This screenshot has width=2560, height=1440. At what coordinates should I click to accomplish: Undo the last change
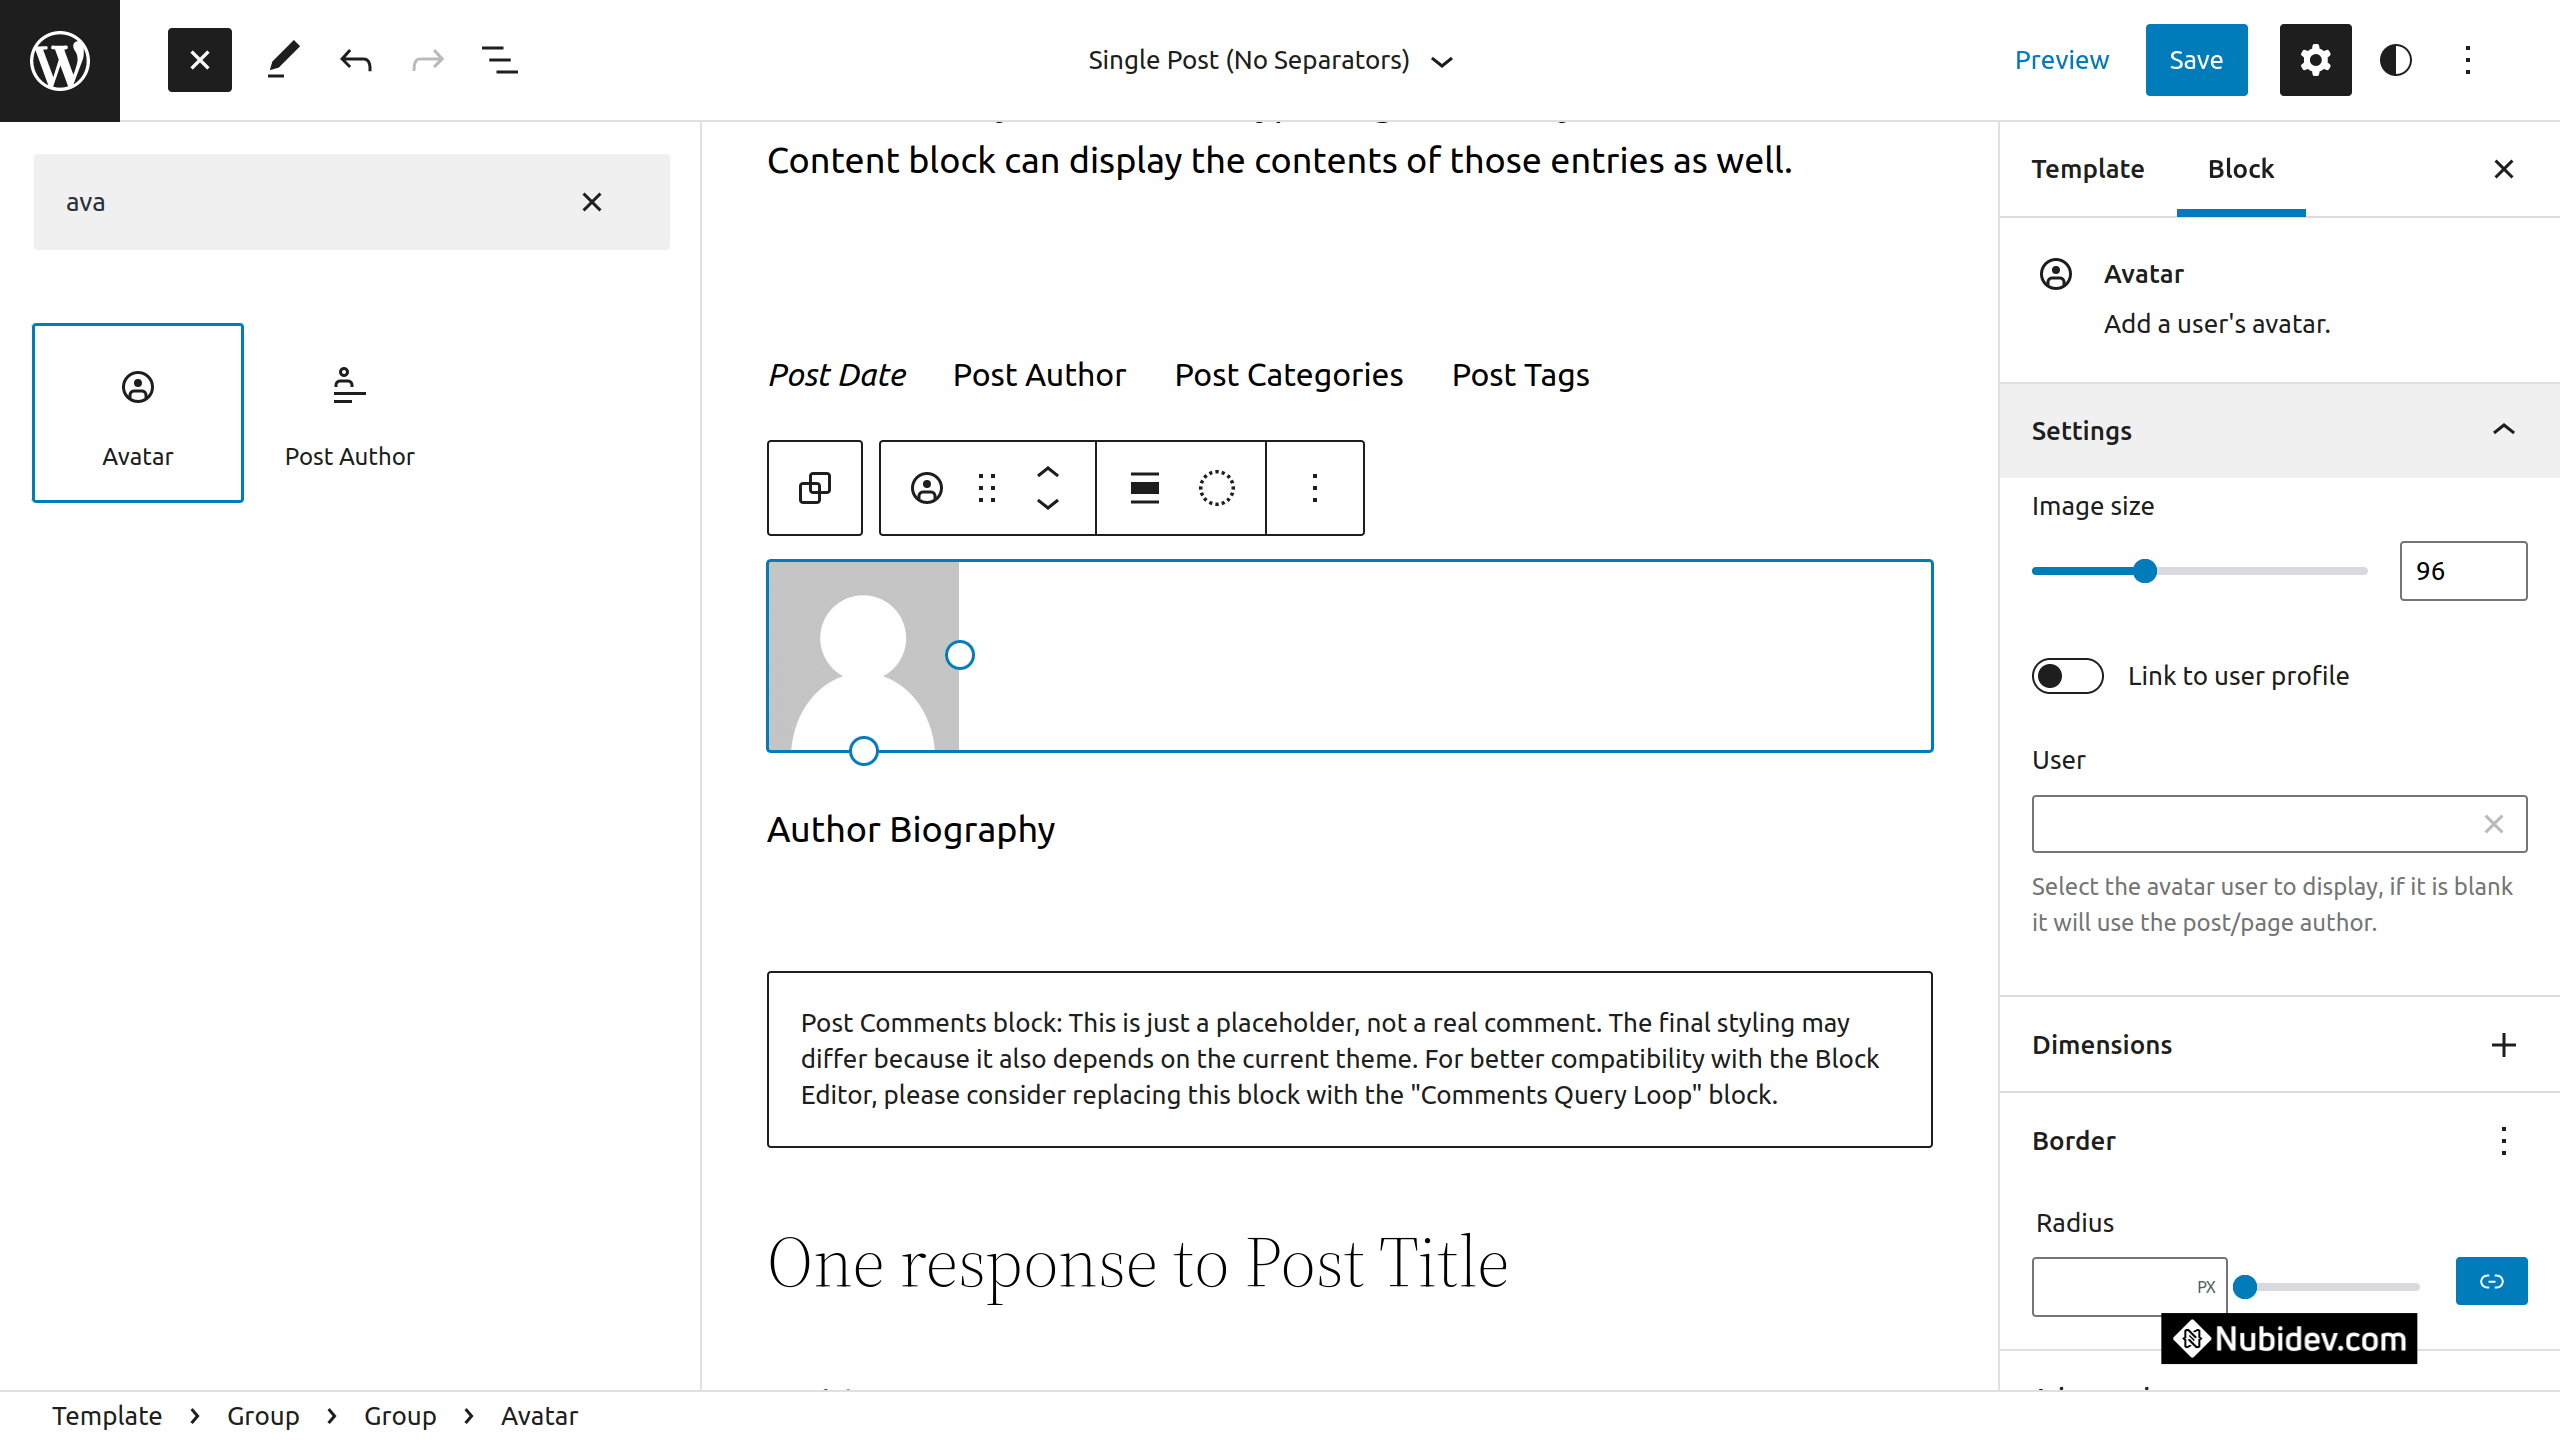[355, 60]
